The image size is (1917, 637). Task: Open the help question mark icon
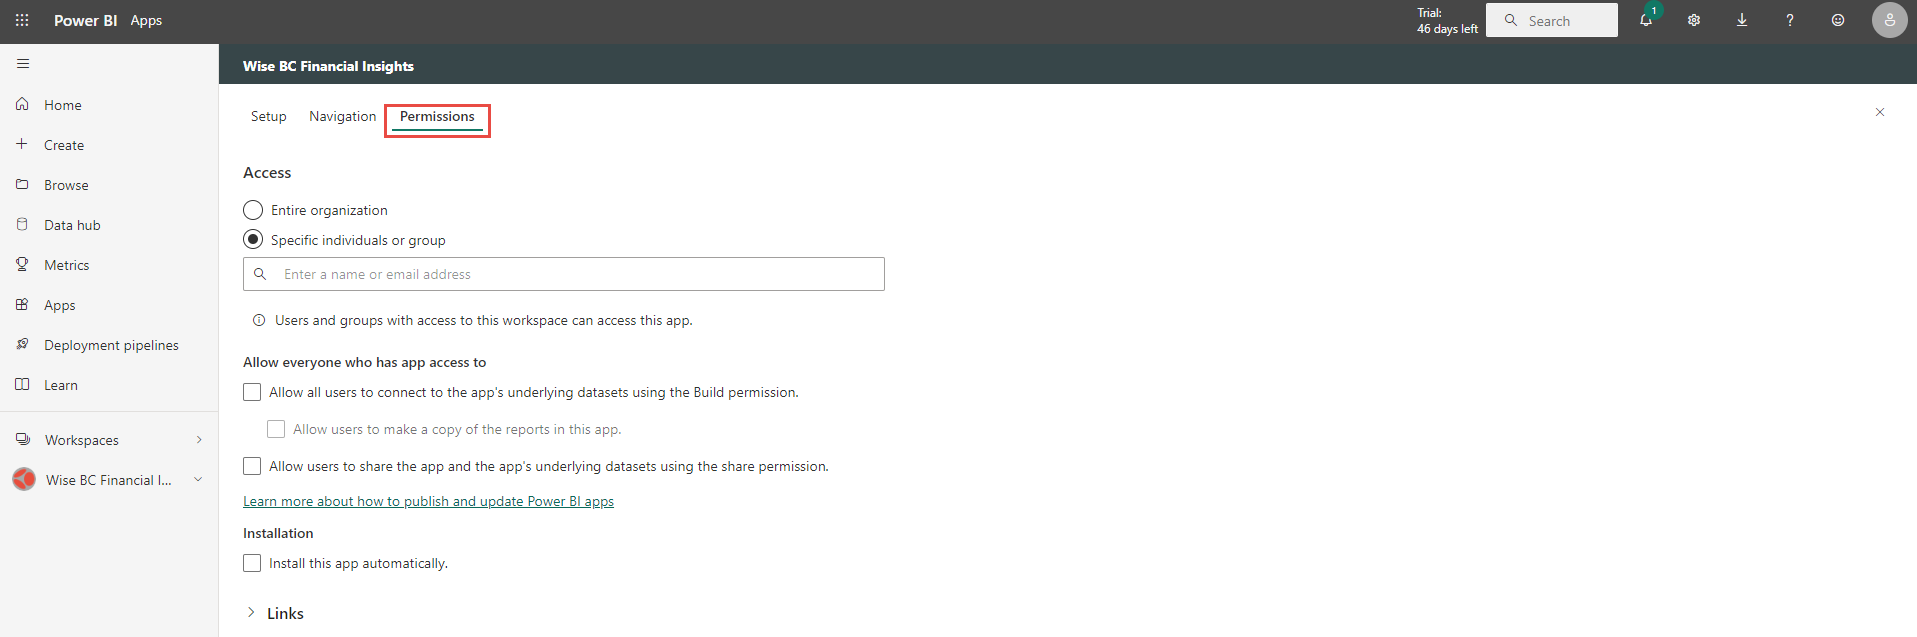[x=1790, y=20]
